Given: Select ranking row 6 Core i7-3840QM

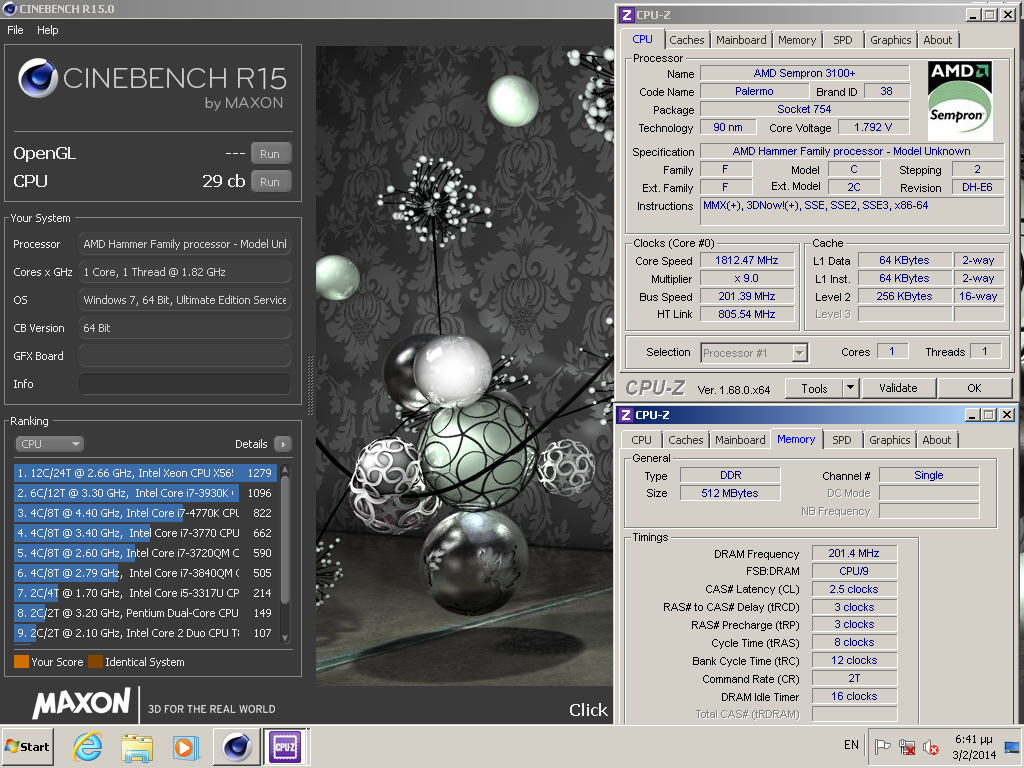Looking at the screenshot, I should click(145, 573).
